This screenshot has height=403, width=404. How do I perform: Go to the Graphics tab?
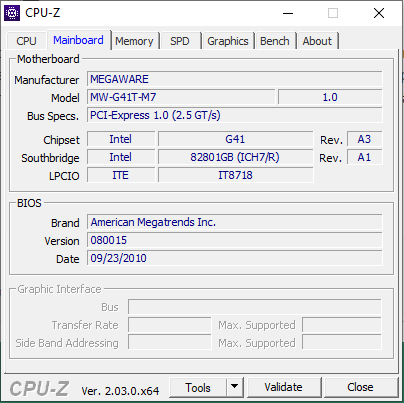(x=228, y=41)
